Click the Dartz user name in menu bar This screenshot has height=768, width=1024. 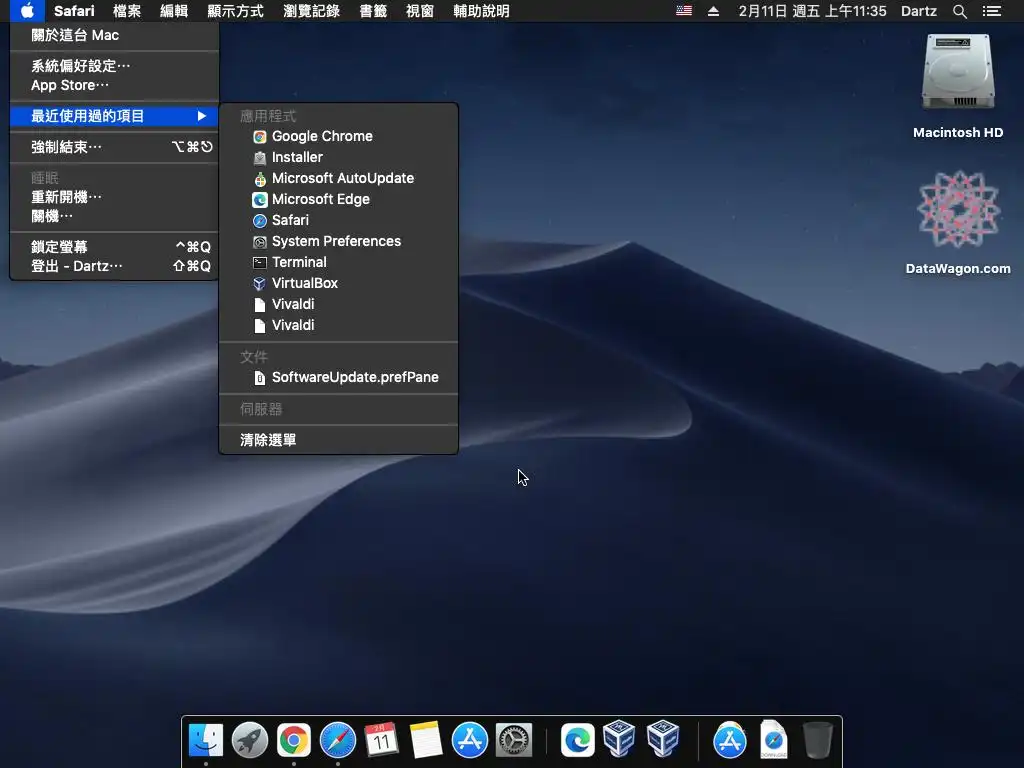918,11
